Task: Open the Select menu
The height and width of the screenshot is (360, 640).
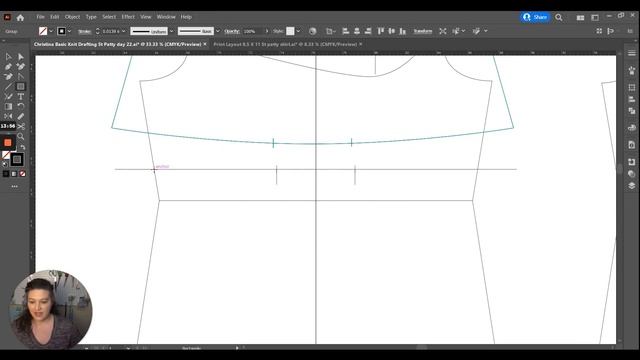Action: tap(109, 17)
